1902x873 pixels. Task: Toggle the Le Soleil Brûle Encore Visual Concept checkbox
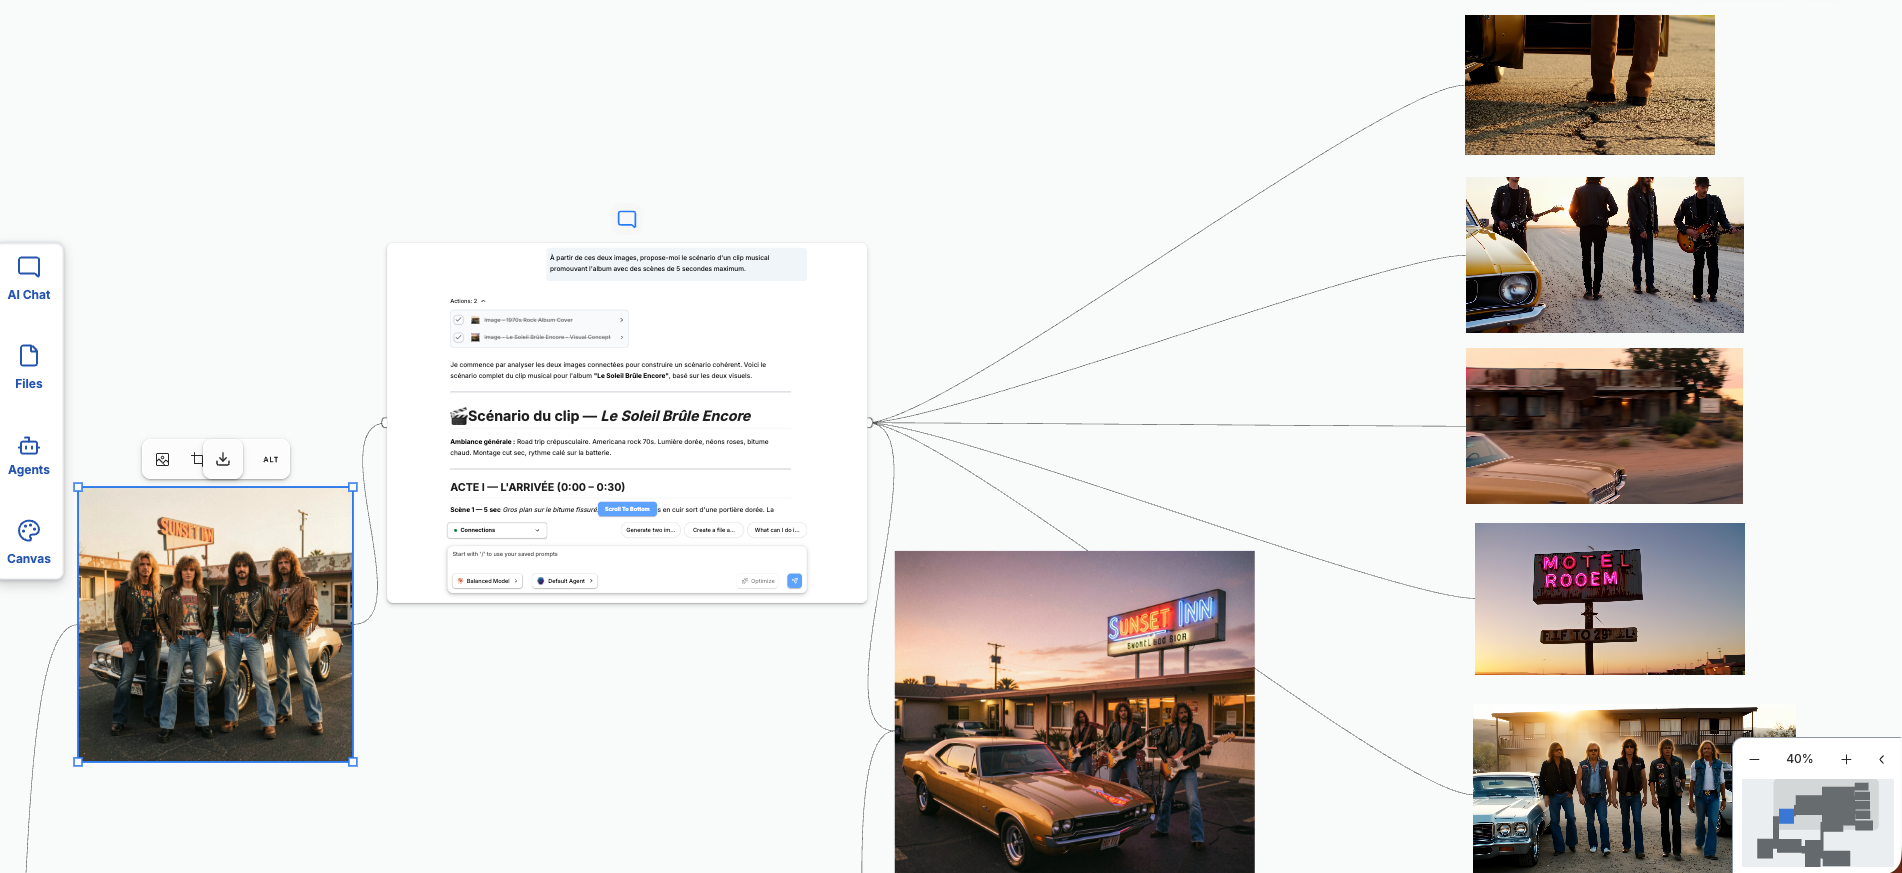pyautogui.click(x=459, y=337)
